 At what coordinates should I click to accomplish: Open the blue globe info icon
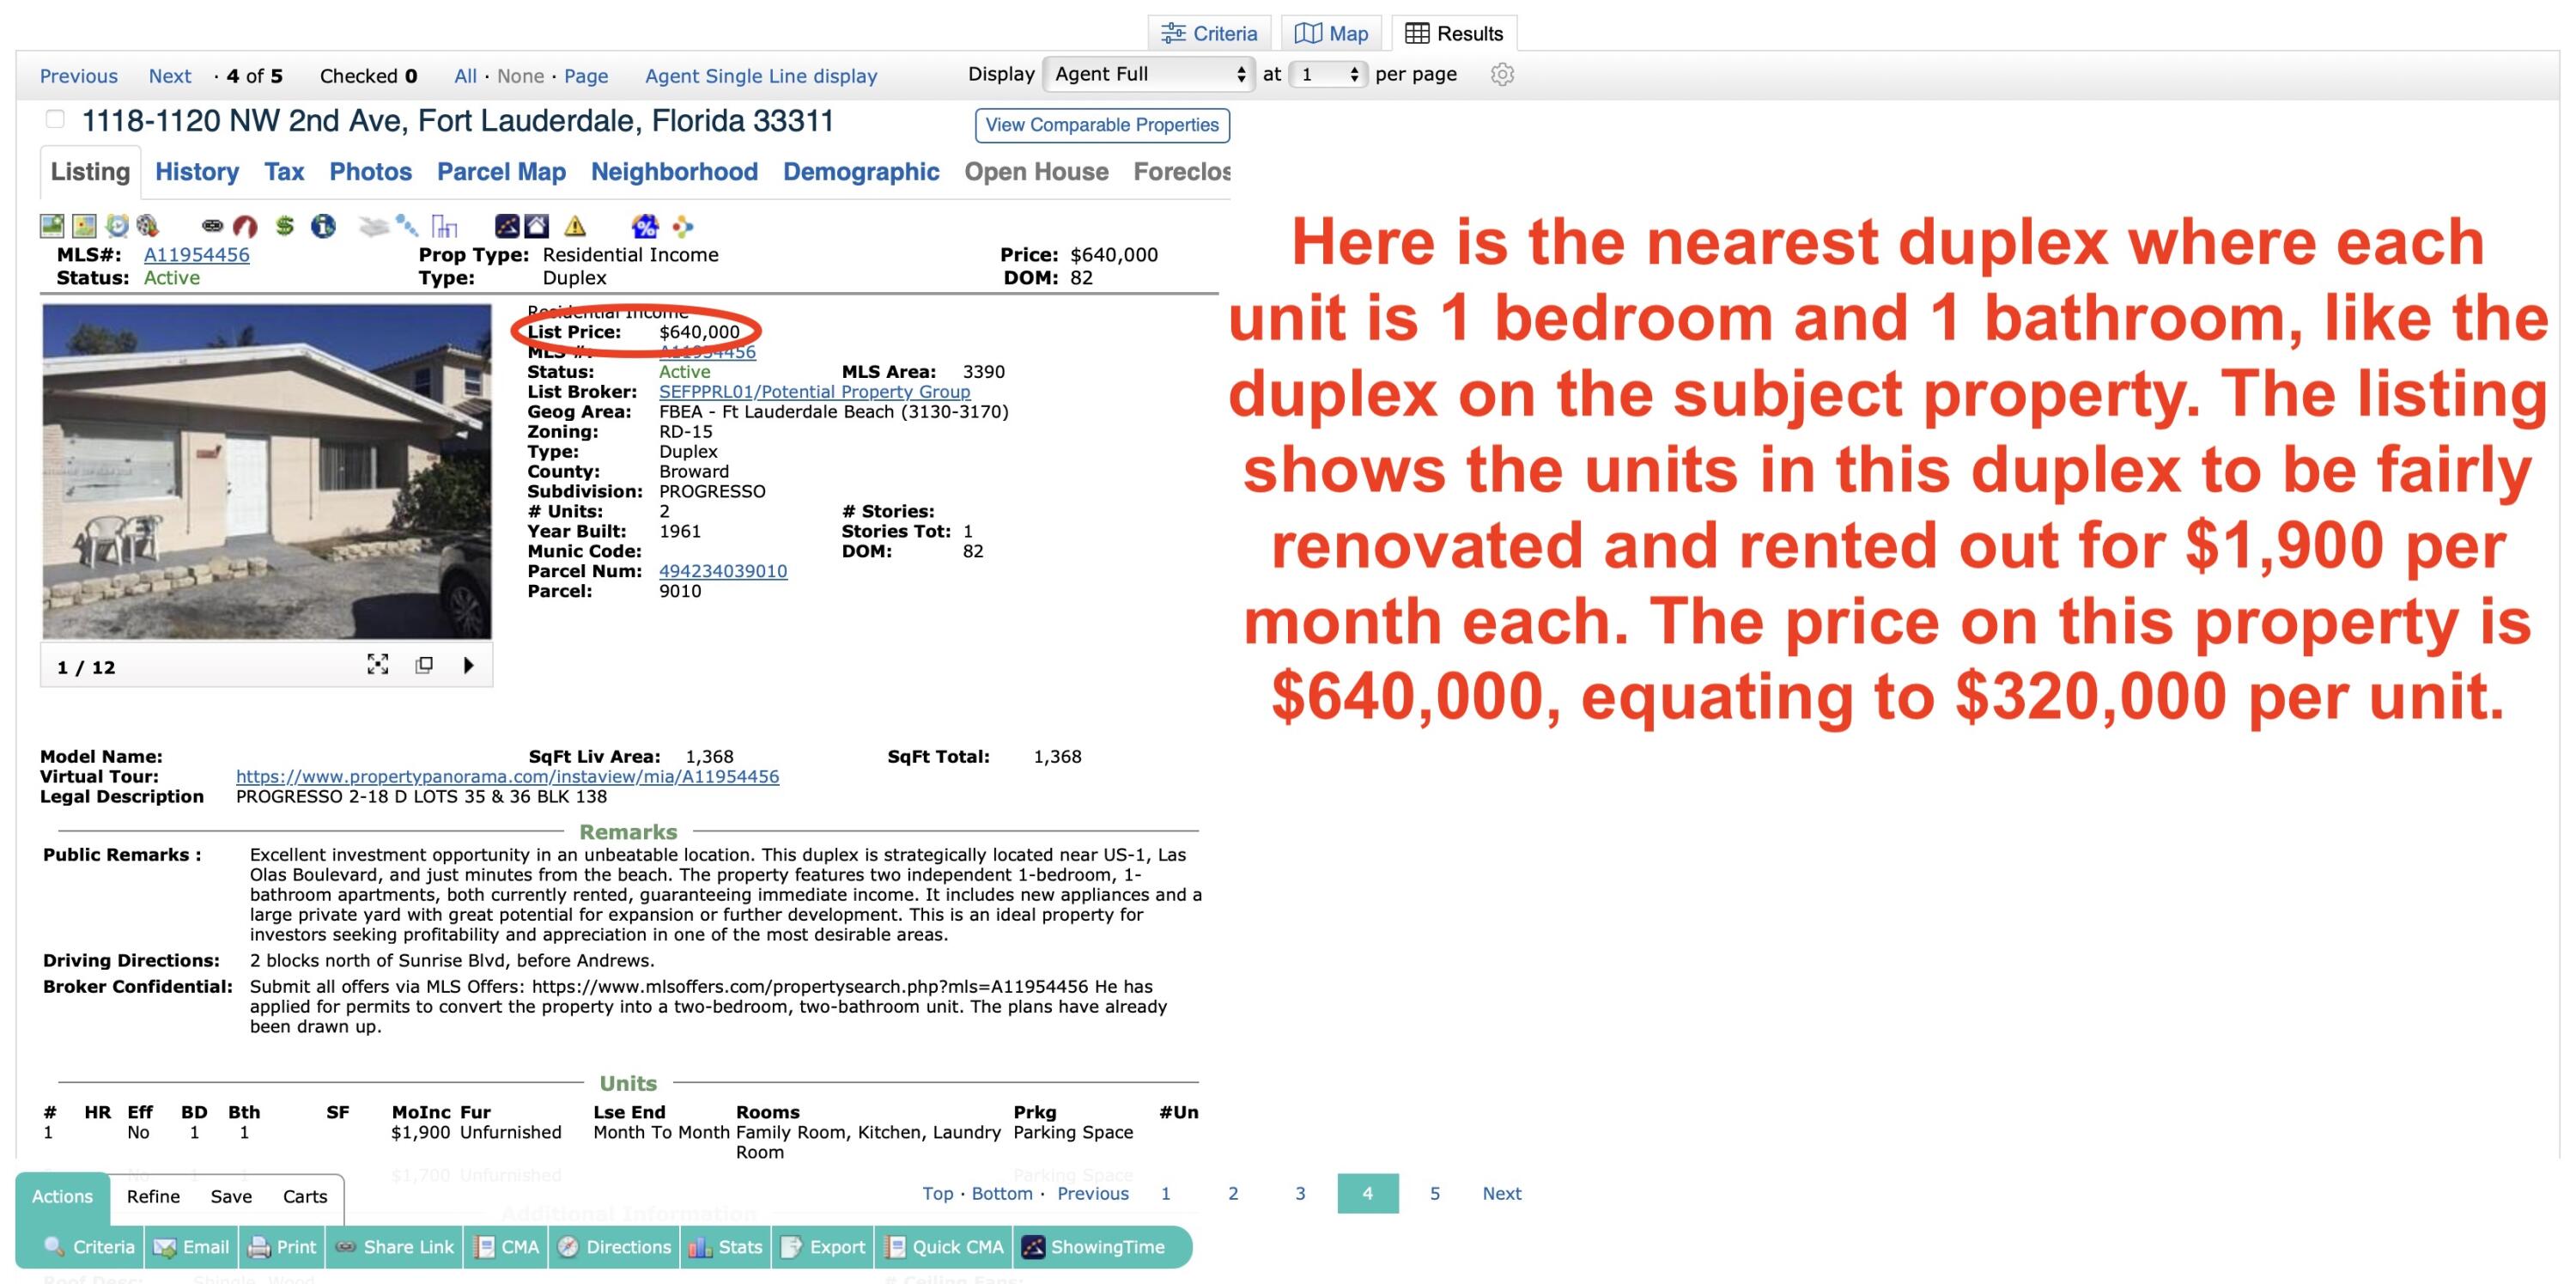[323, 226]
